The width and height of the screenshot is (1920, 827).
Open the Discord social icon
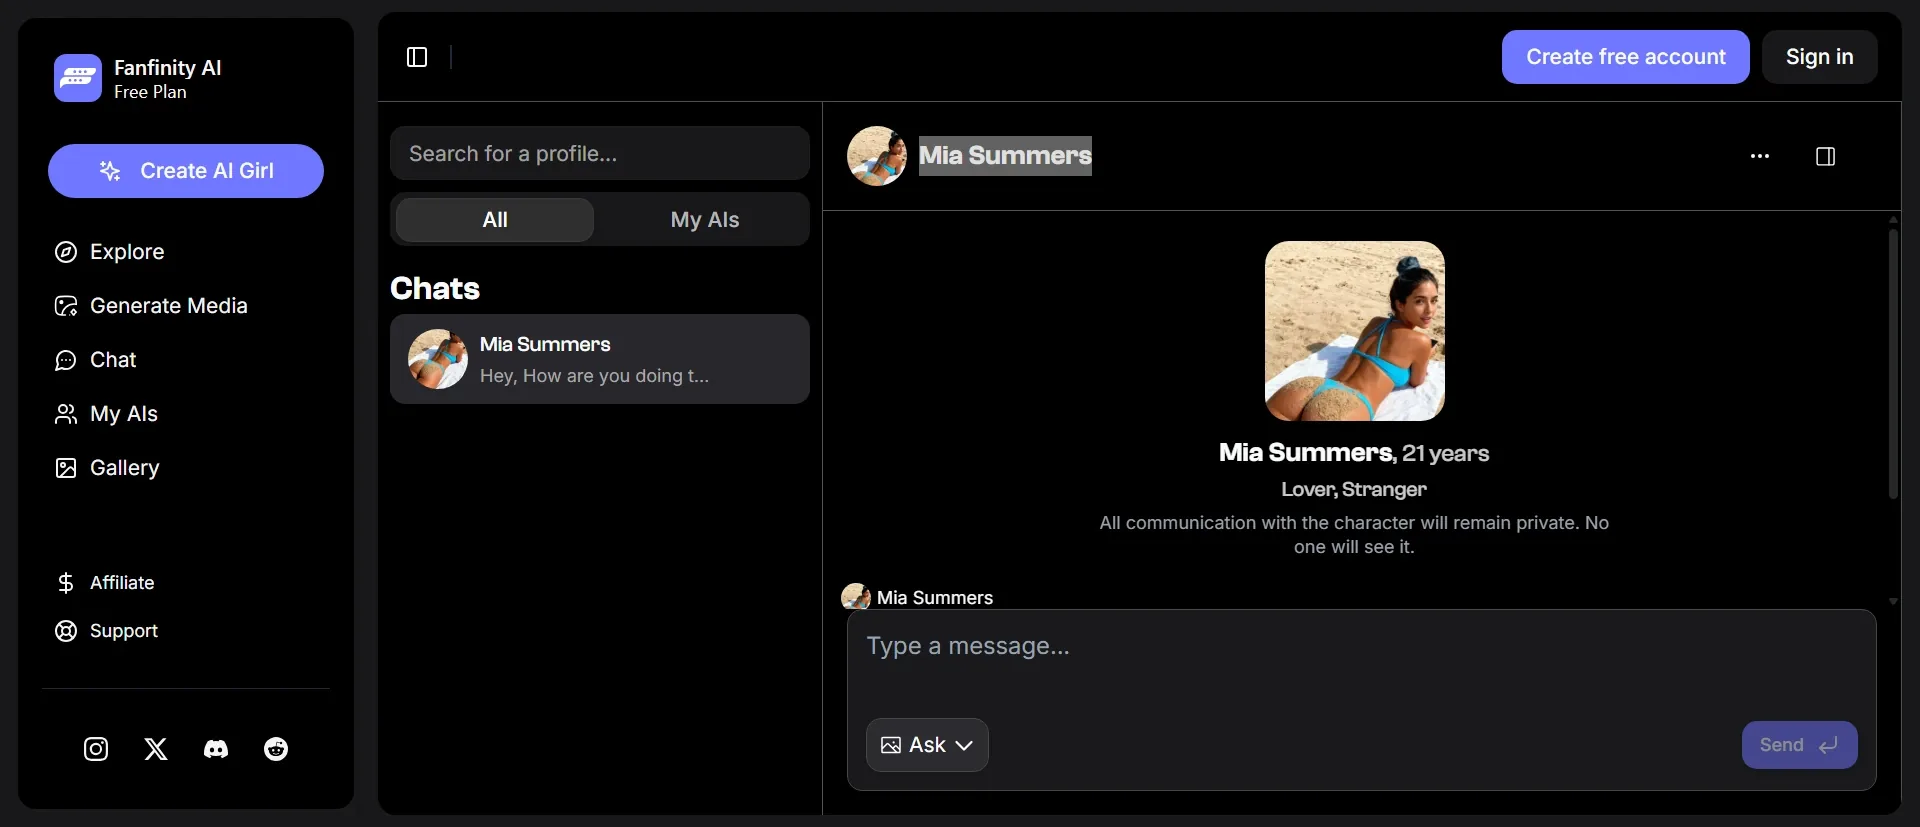(x=216, y=749)
